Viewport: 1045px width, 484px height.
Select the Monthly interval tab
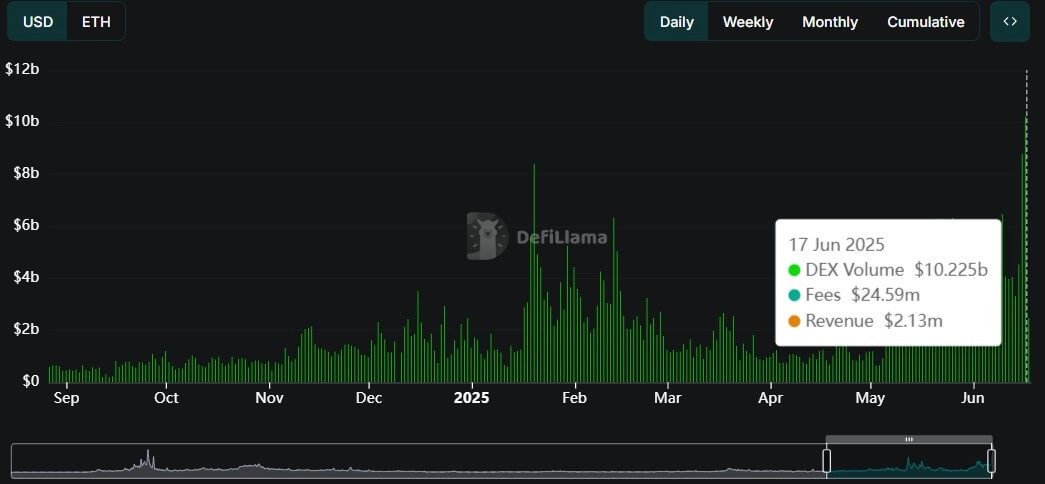pos(830,22)
